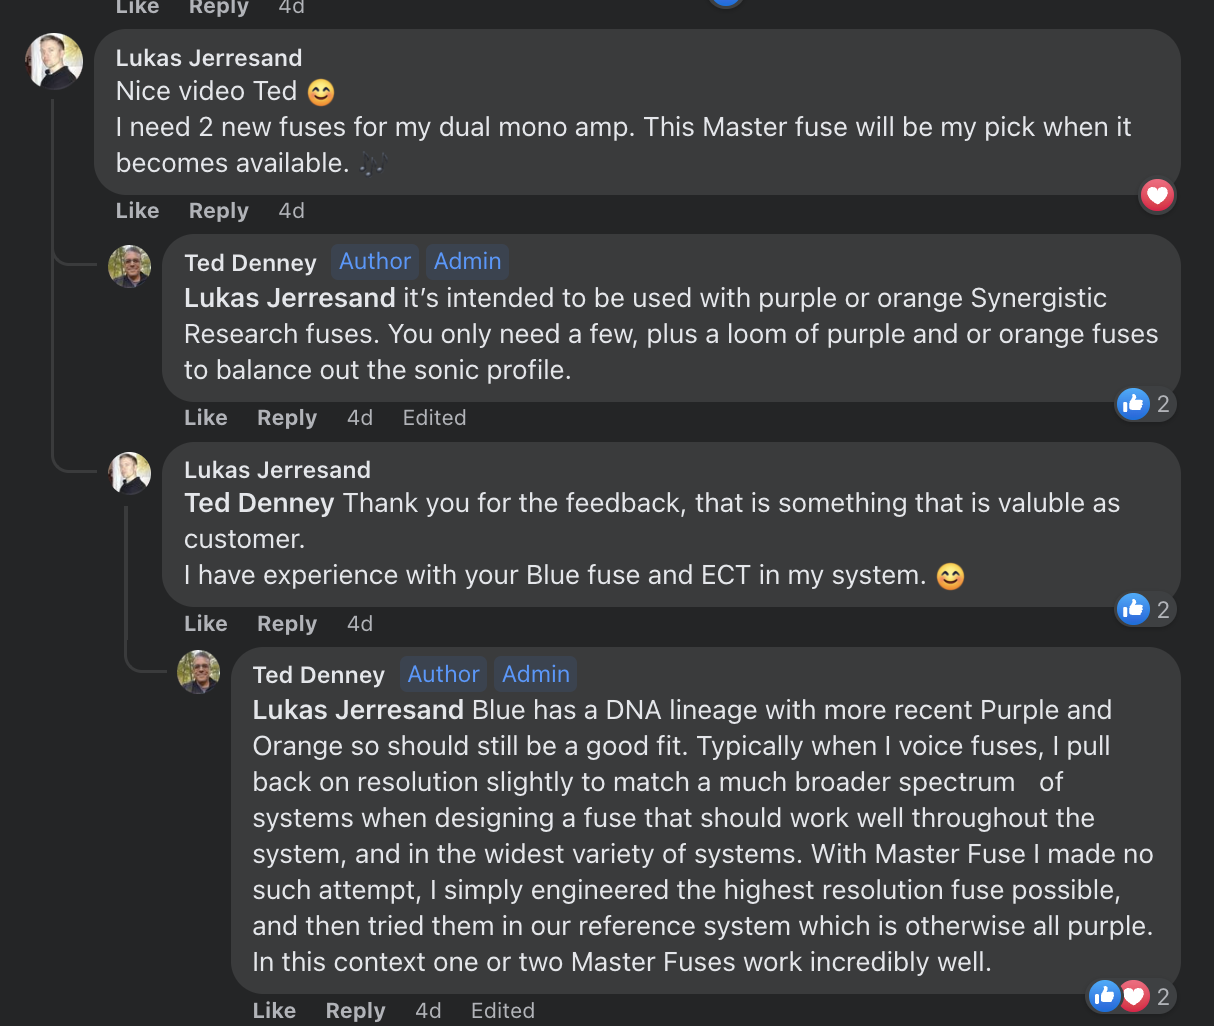The height and width of the screenshot is (1026, 1214).
Task: Reply to Ted's purple or orange fuses comment
Action: tap(286, 418)
